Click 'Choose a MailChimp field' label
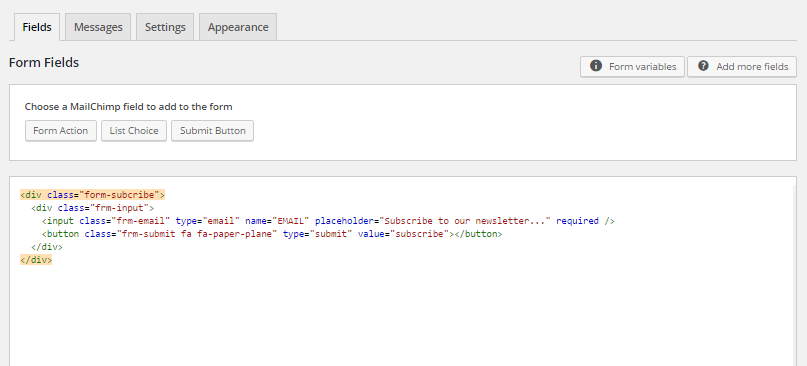807x366 pixels. pyautogui.click(x=129, y=107)
